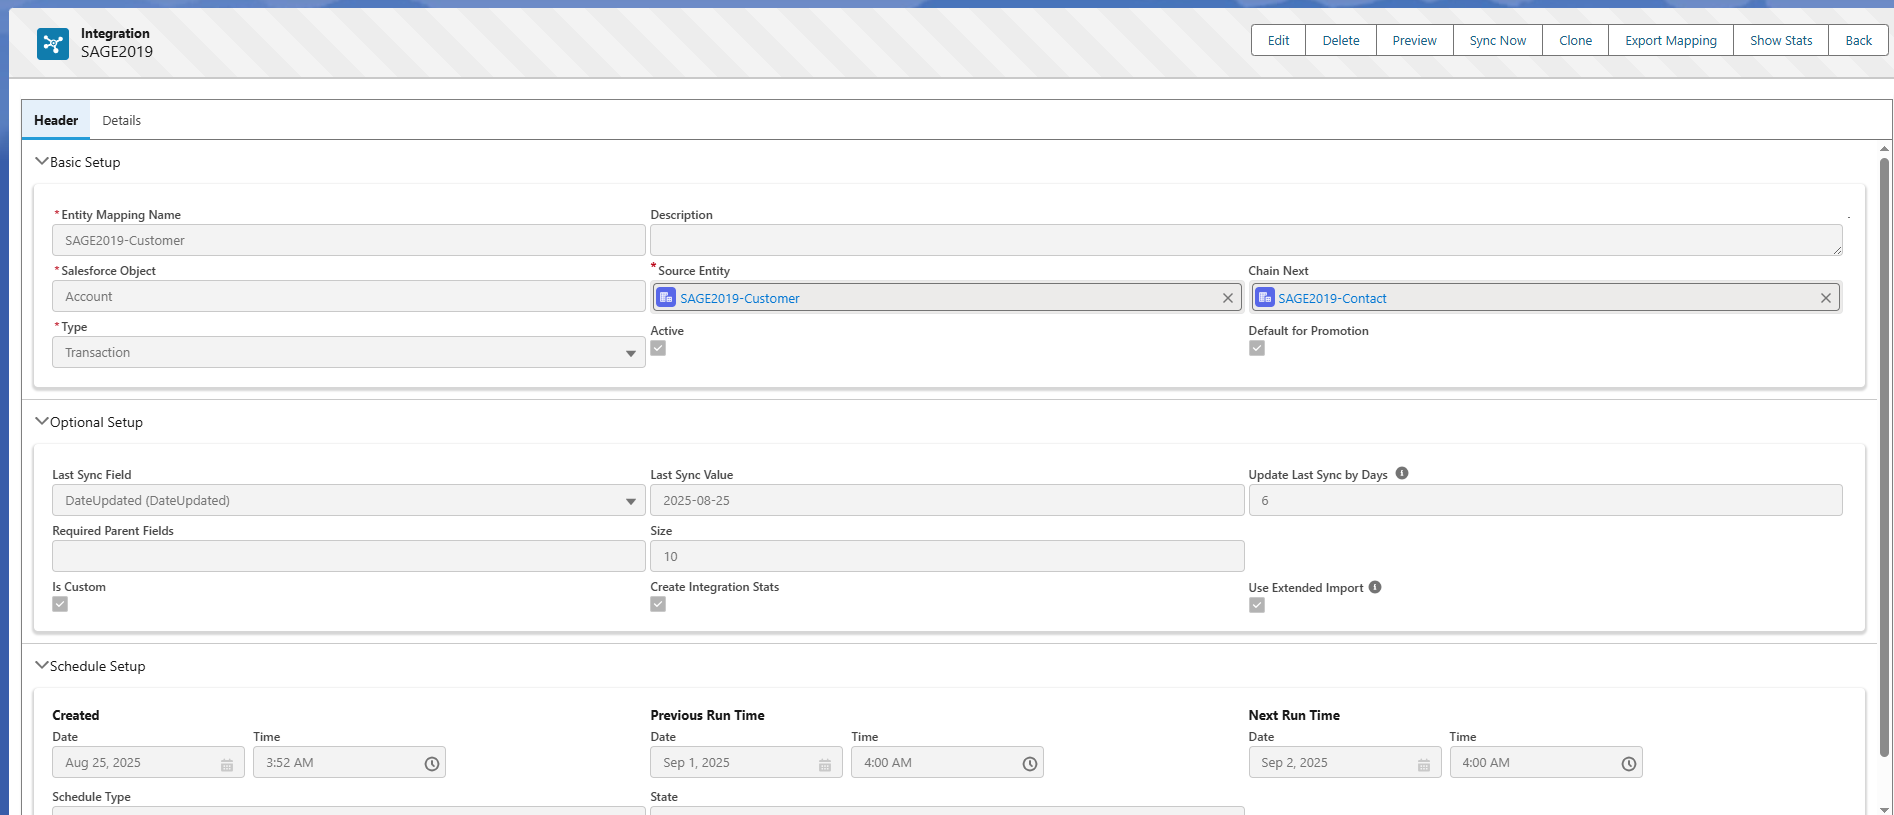Click the Clone button
1894x815 pixels.
pyautogui.click(x=1575, y=40)
